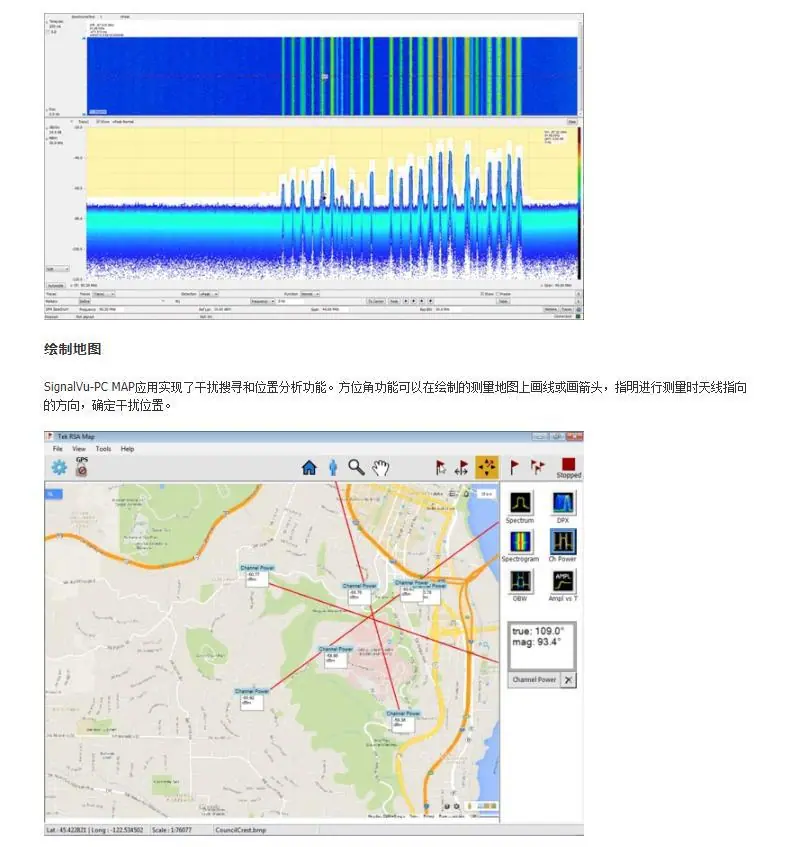Toggle the Show checkbox above DPX graph

coord(98,122)
